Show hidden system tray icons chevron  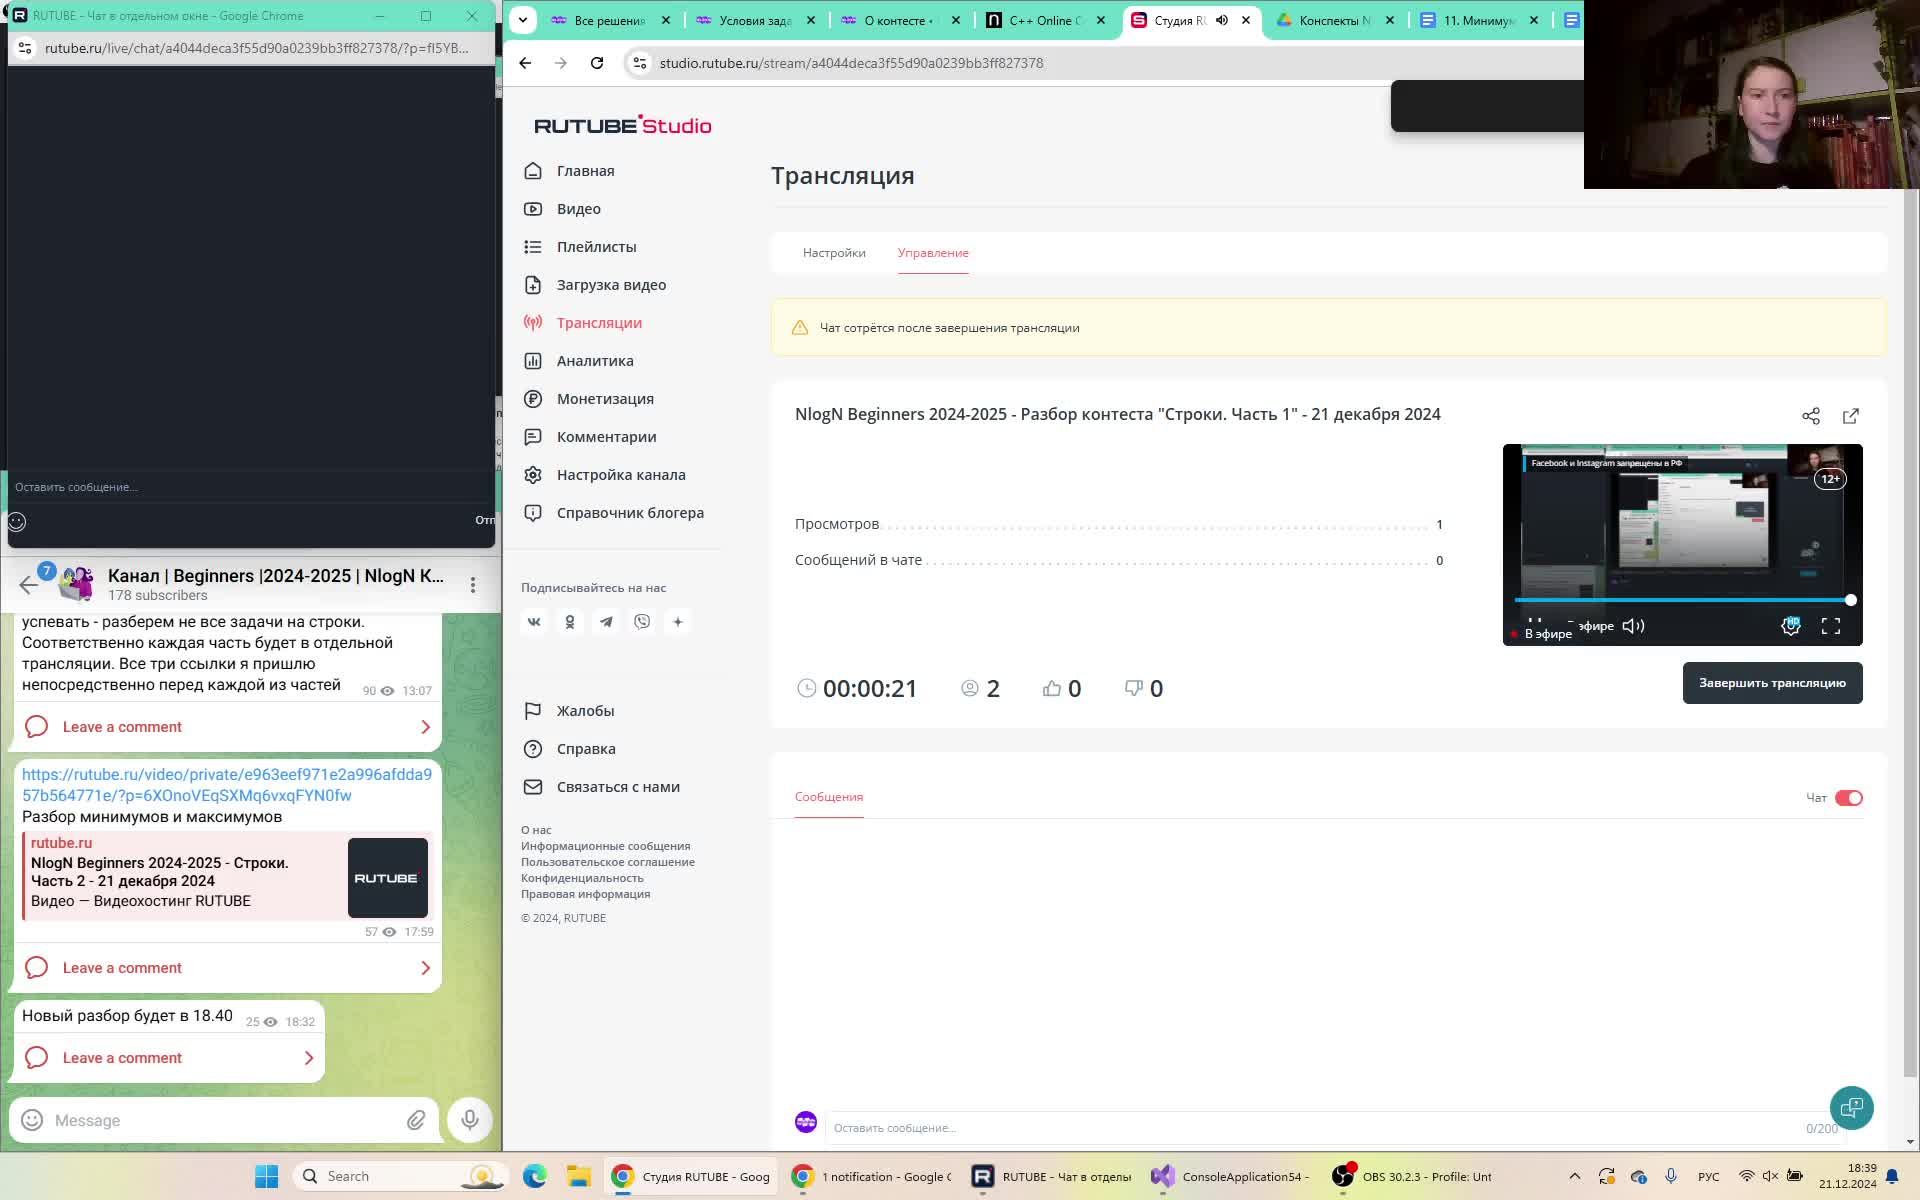tap(1574, 1176)
